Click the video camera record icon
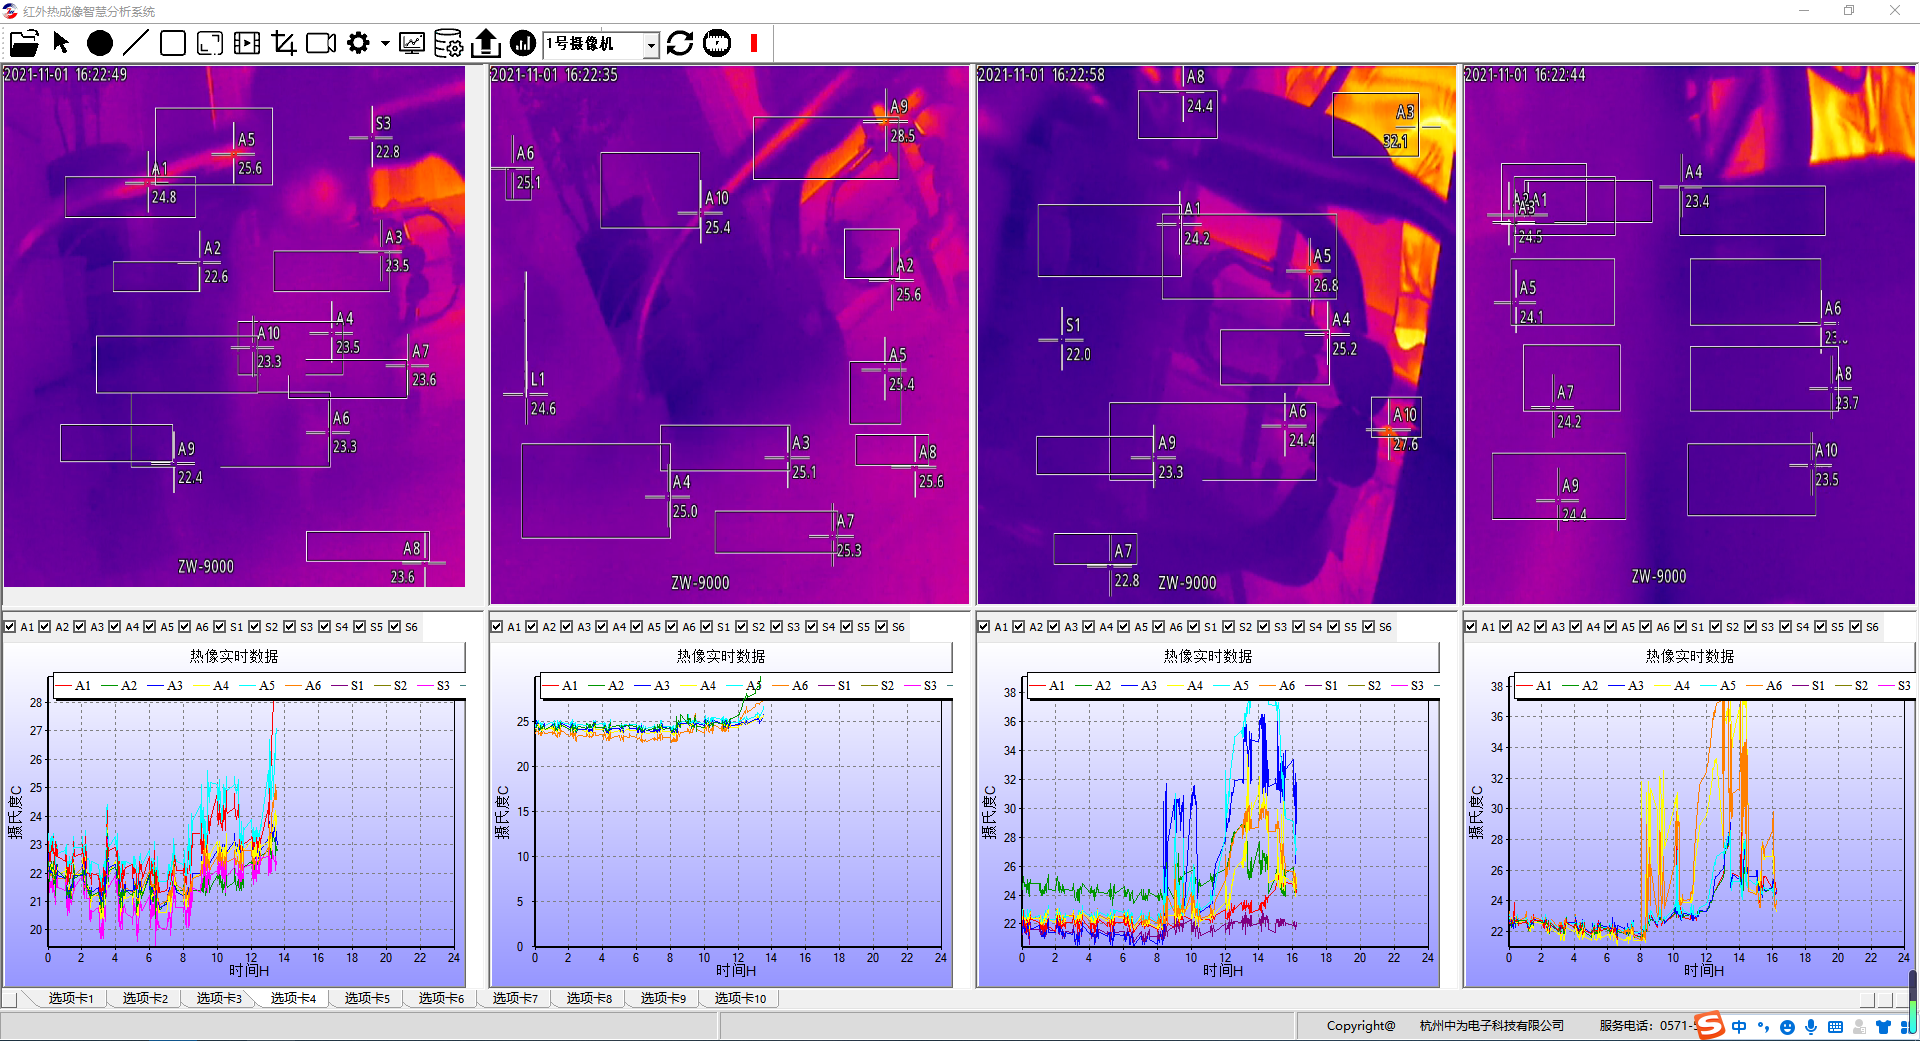Image resolution: width=1920 pixels, height=1041 pixels. pos(321,43)
